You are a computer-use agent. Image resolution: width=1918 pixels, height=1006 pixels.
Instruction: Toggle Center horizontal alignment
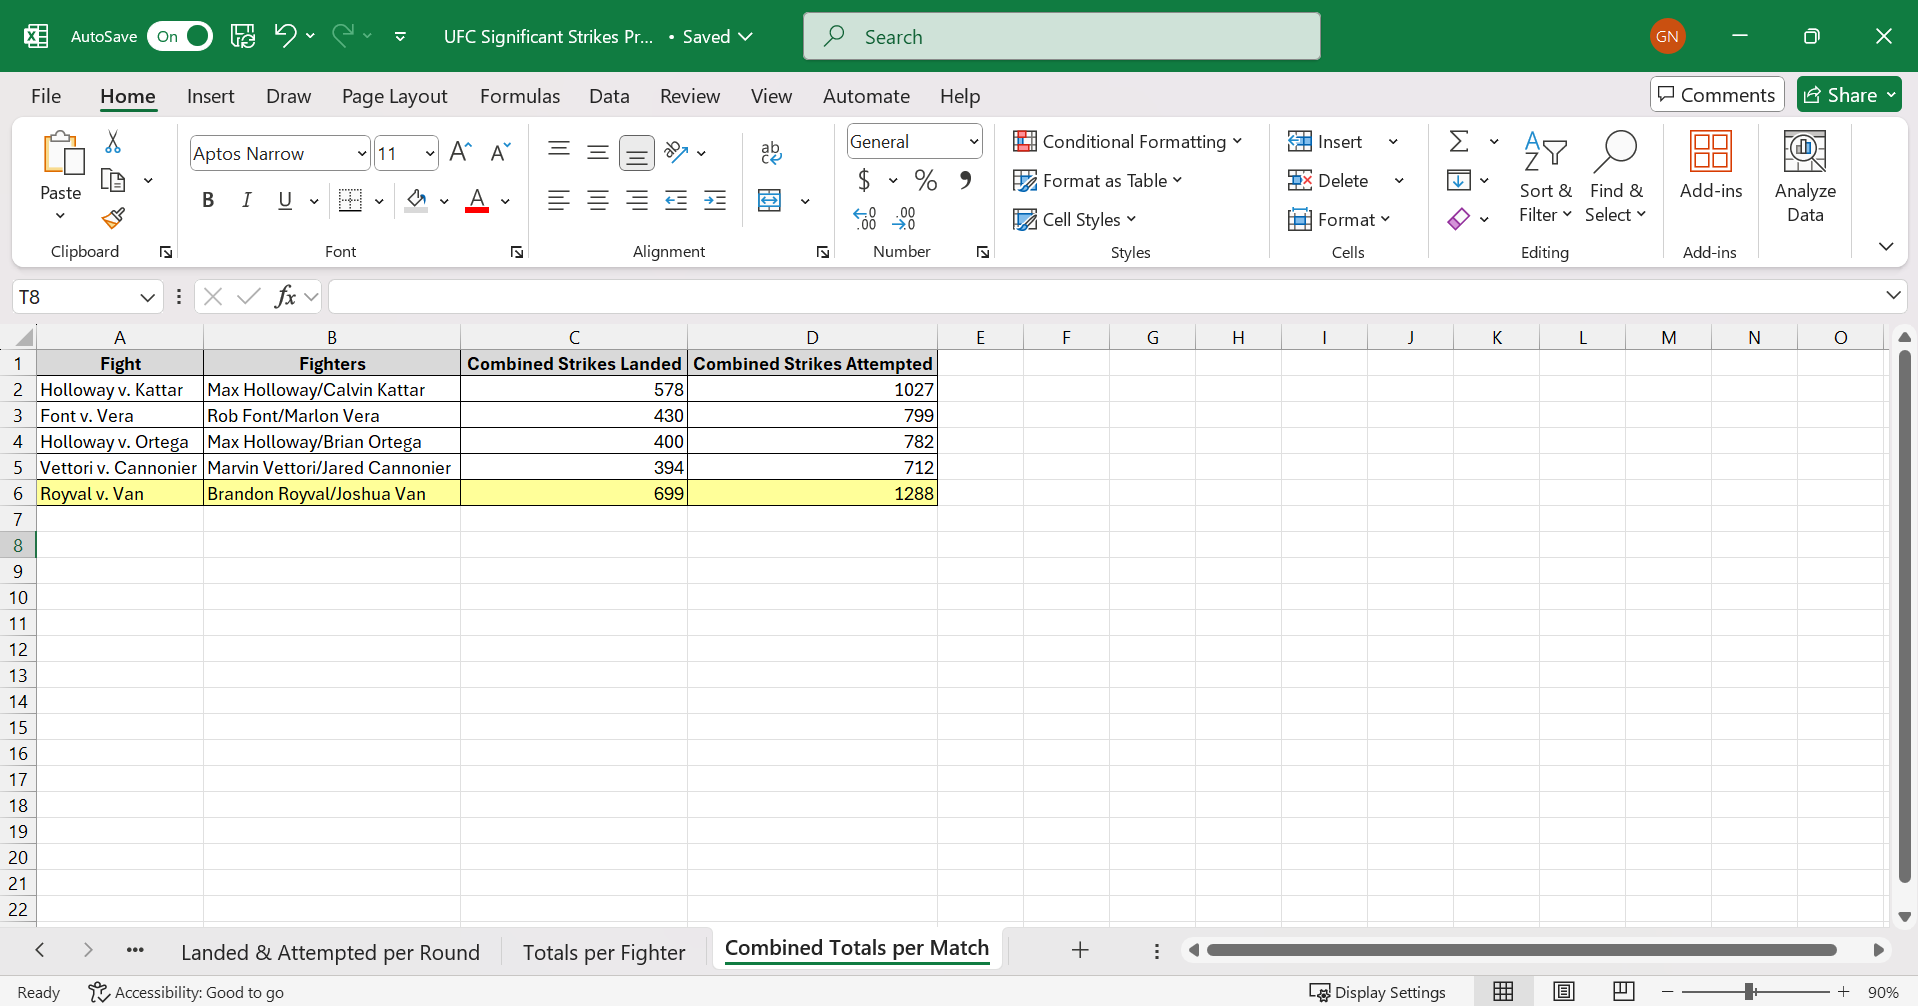[598, 200]
